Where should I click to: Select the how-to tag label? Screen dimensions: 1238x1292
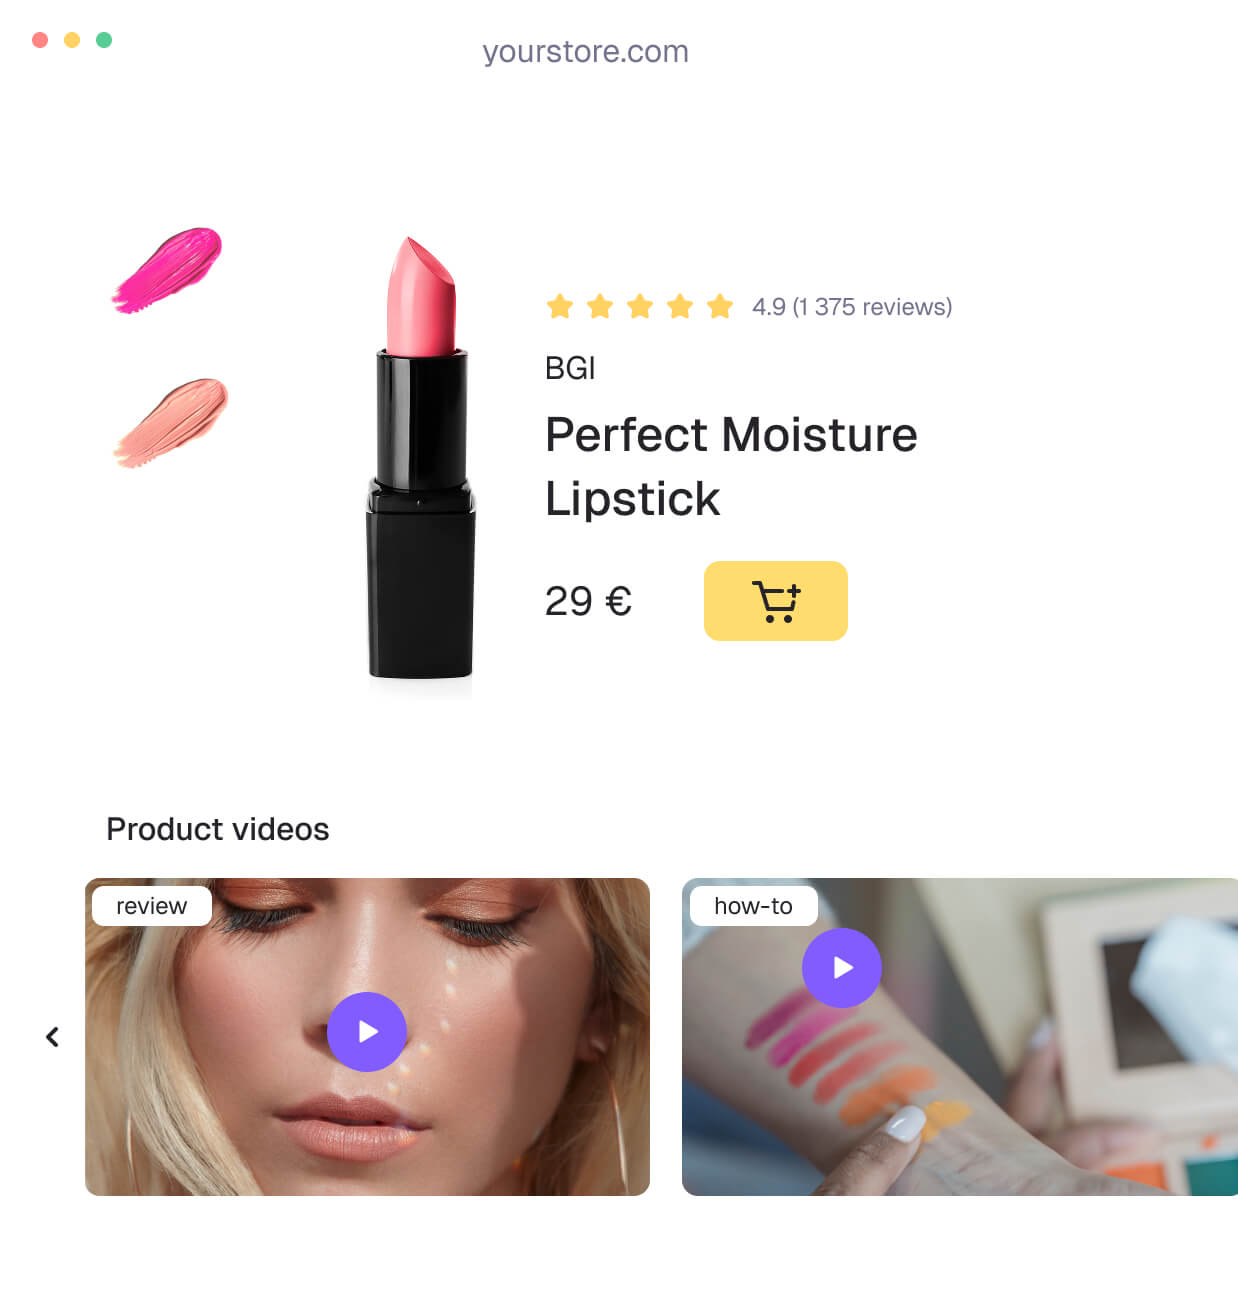753,906
